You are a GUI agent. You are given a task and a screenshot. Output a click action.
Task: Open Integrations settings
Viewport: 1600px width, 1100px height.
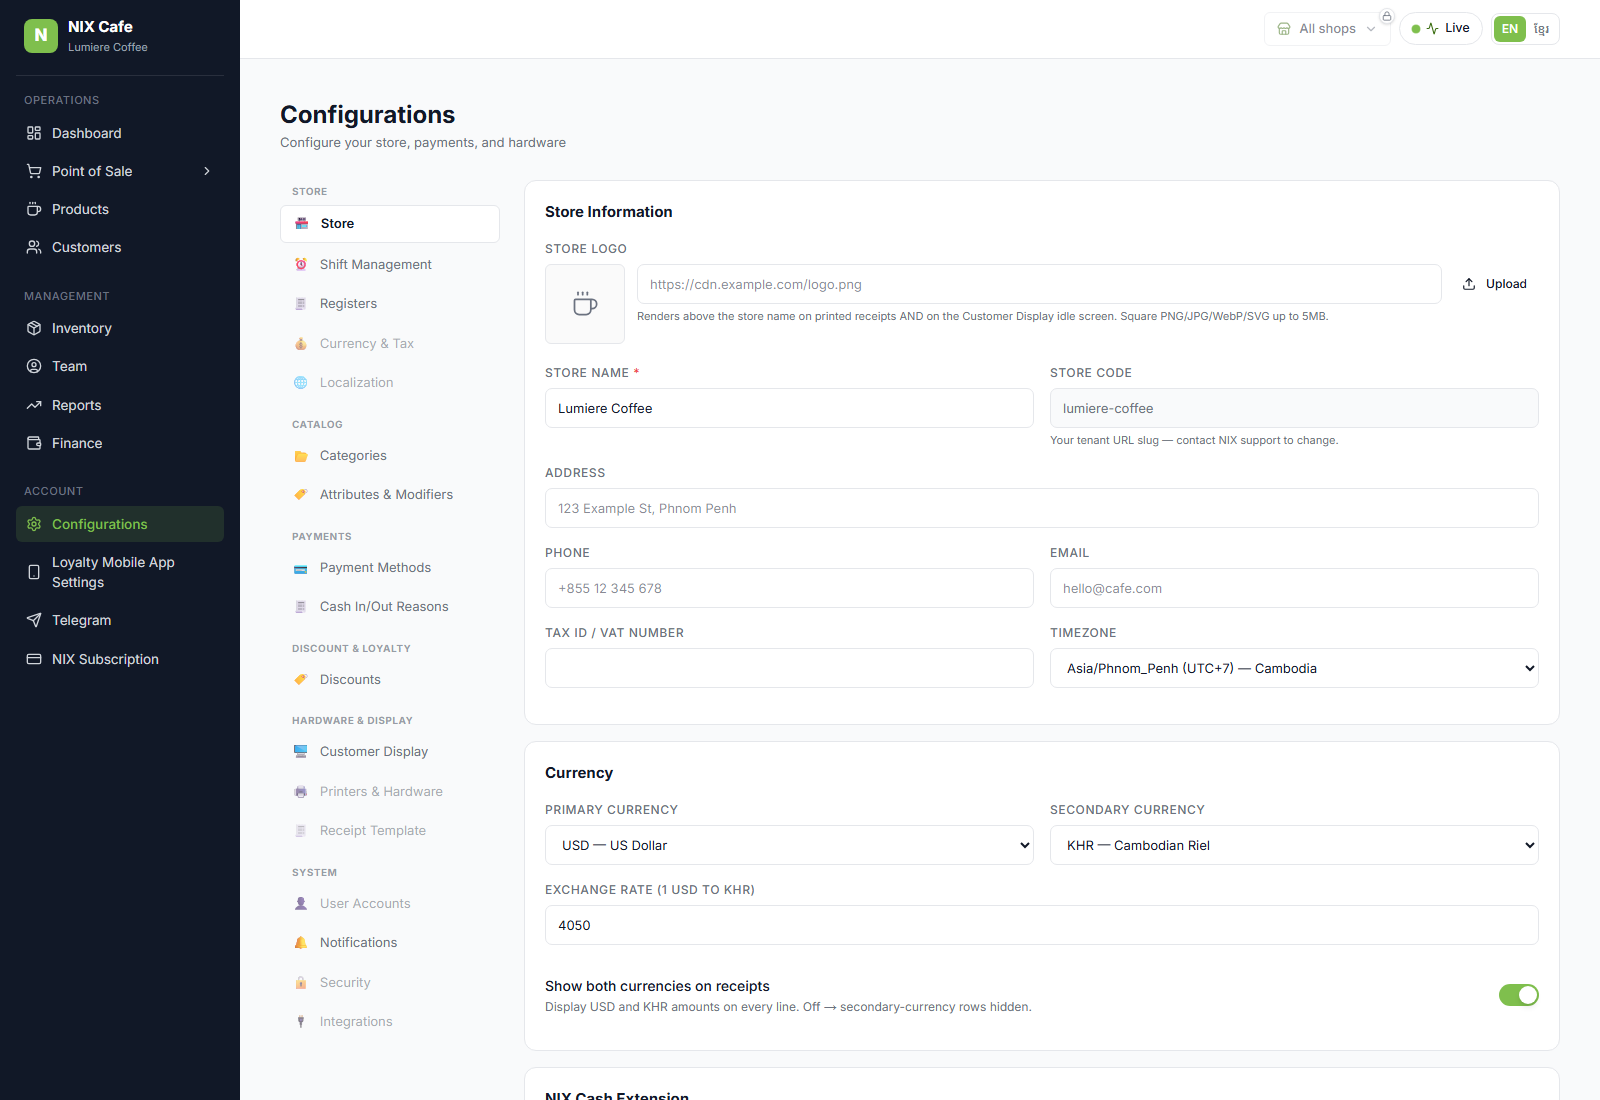click(x=390, y=1022)
